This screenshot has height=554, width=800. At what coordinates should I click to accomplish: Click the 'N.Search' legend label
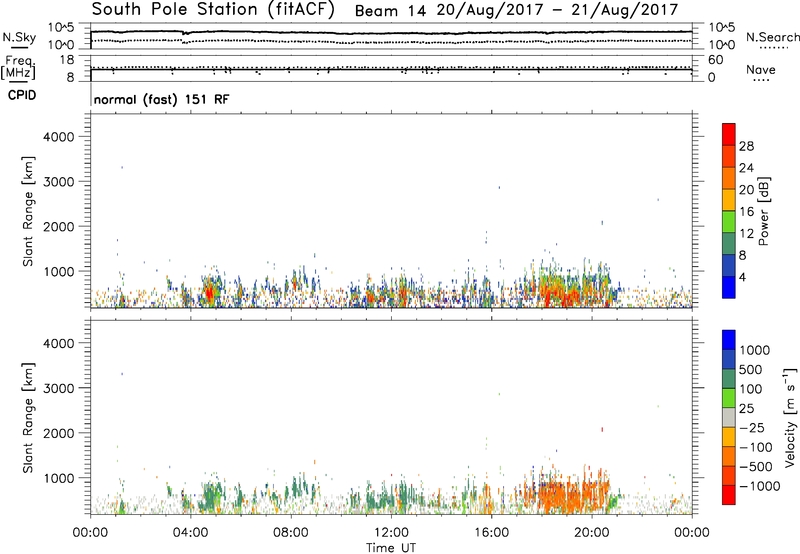(x=772, y=37)
